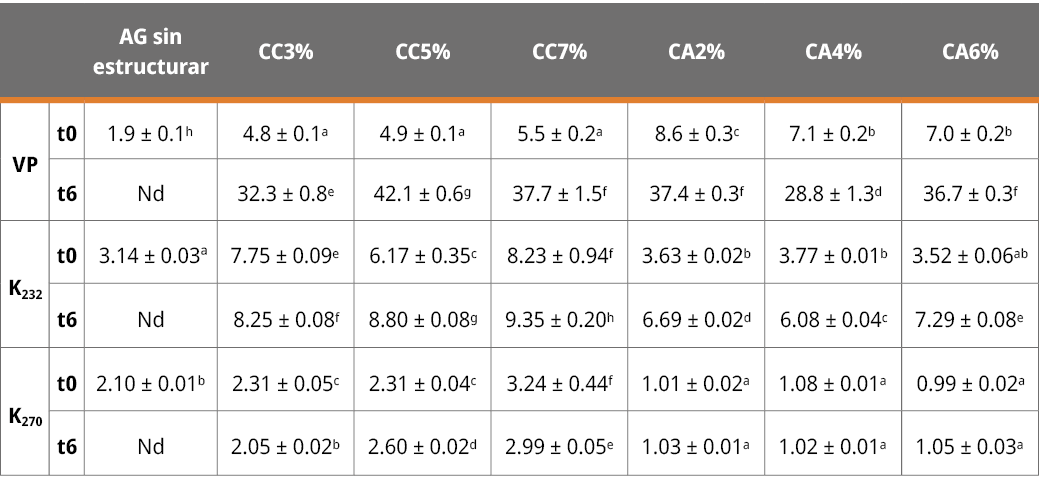Select the K270 row label

[25, 415]
